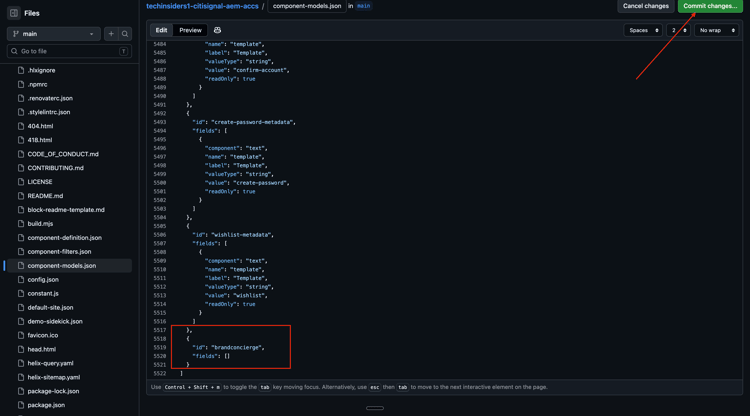Click line number 5519 in gutter
Screen dimensions: 750x416
tap(160, 348)
